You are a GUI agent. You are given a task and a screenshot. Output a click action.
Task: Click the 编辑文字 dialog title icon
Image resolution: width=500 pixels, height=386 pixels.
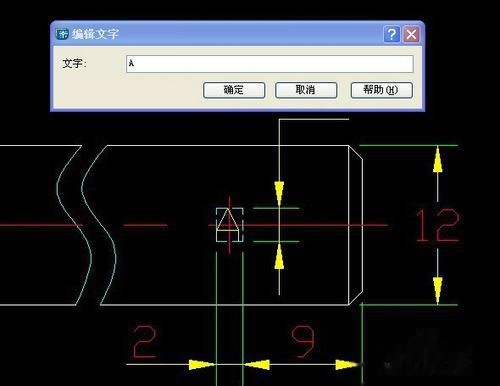[x=62, y=34]
